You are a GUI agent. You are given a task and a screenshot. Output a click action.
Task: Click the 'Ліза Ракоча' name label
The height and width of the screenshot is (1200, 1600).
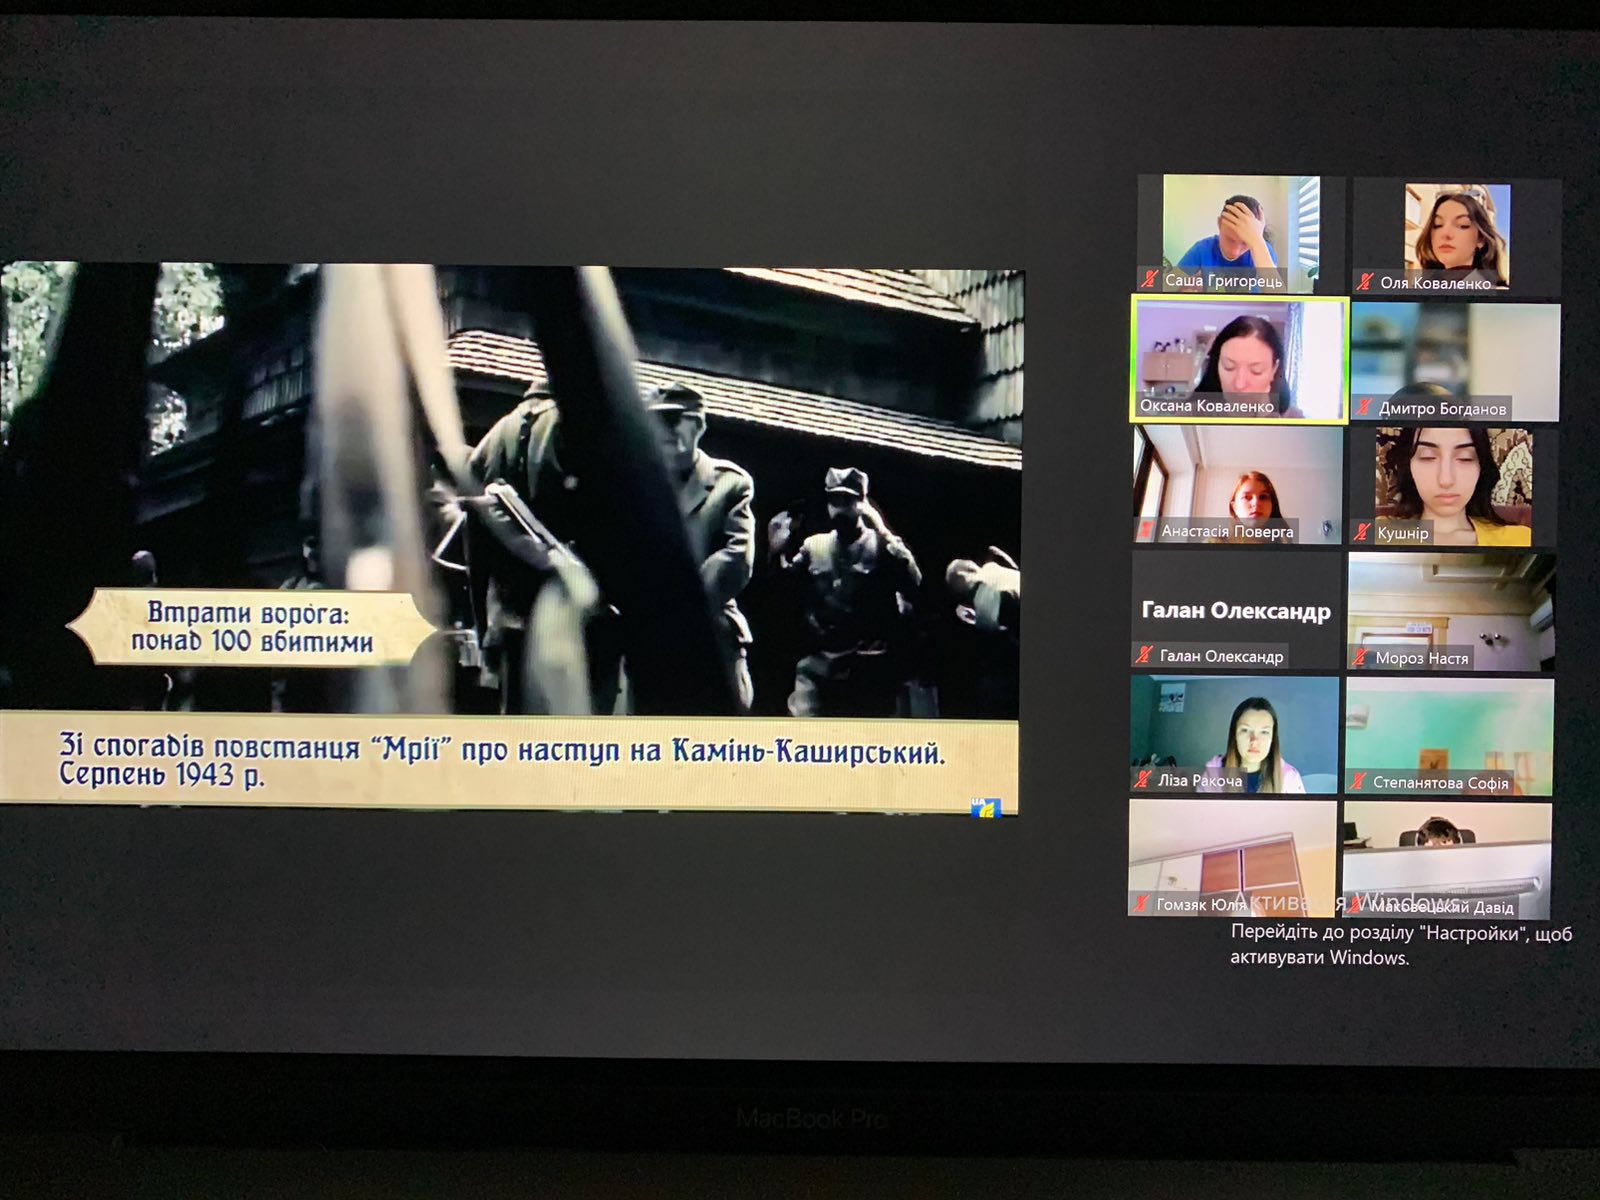click(x=1200, y=781)
